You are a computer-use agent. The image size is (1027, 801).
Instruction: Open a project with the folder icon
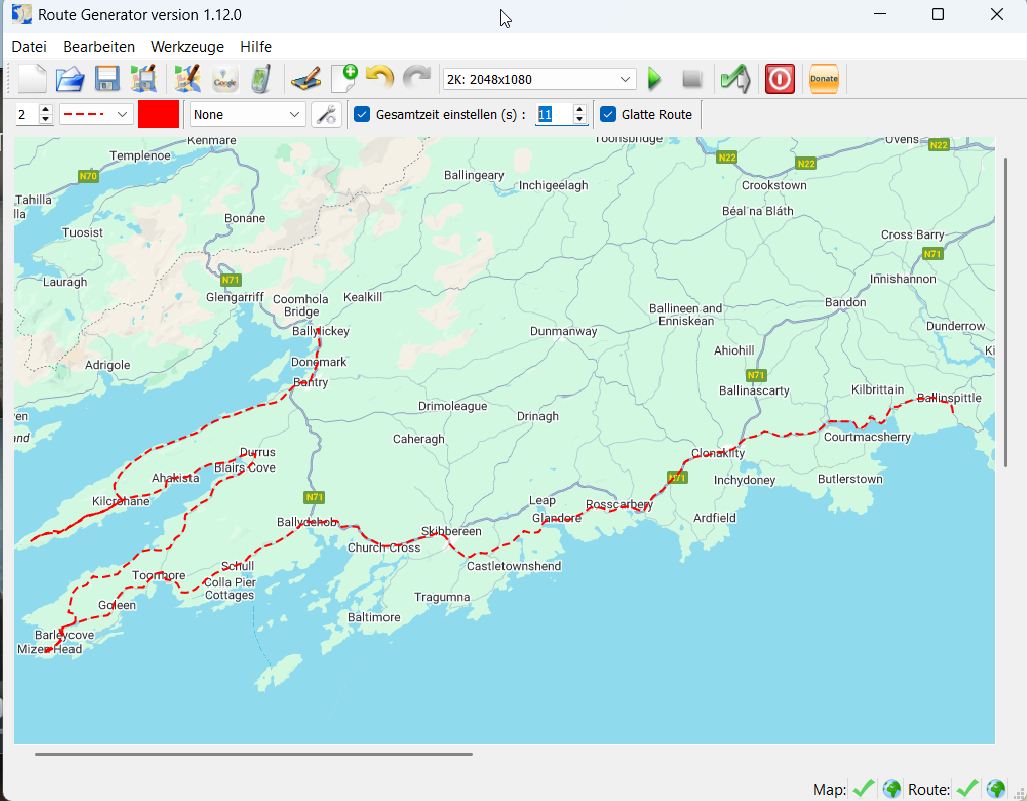(69, 79)
